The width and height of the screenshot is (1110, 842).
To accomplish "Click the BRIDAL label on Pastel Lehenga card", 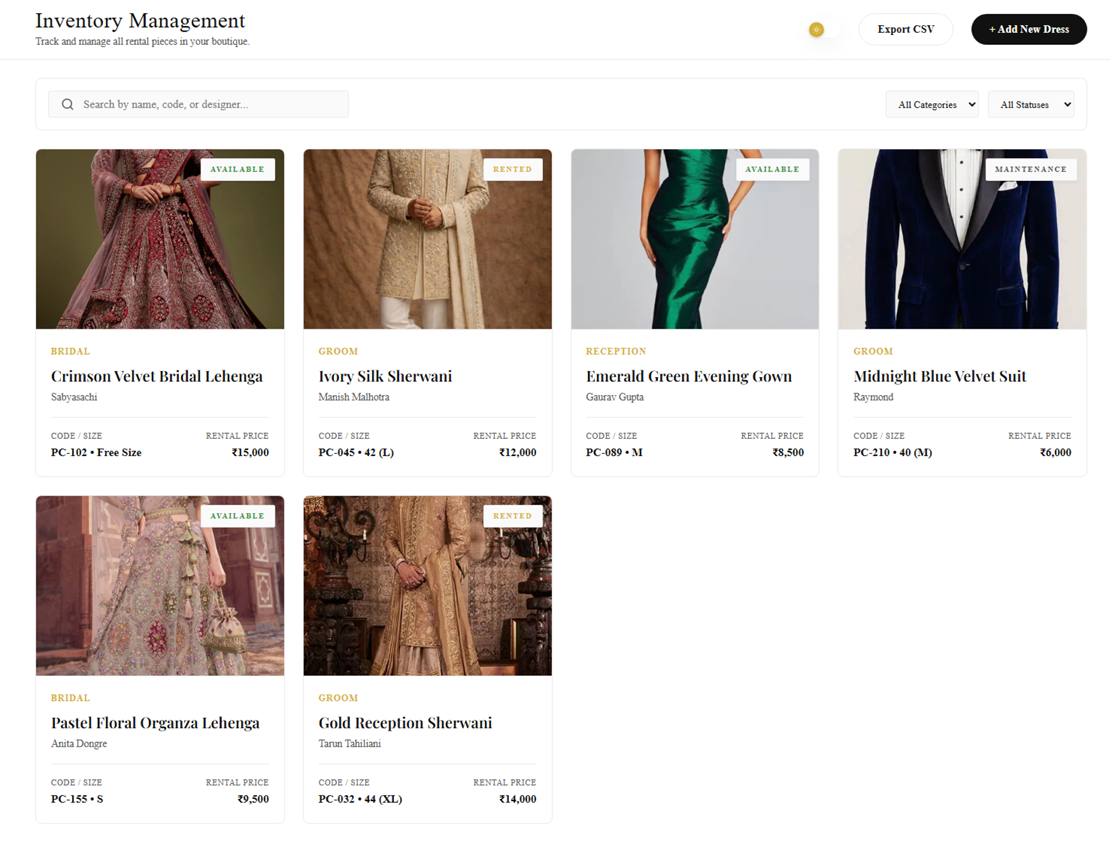I will tap(70, 698).
